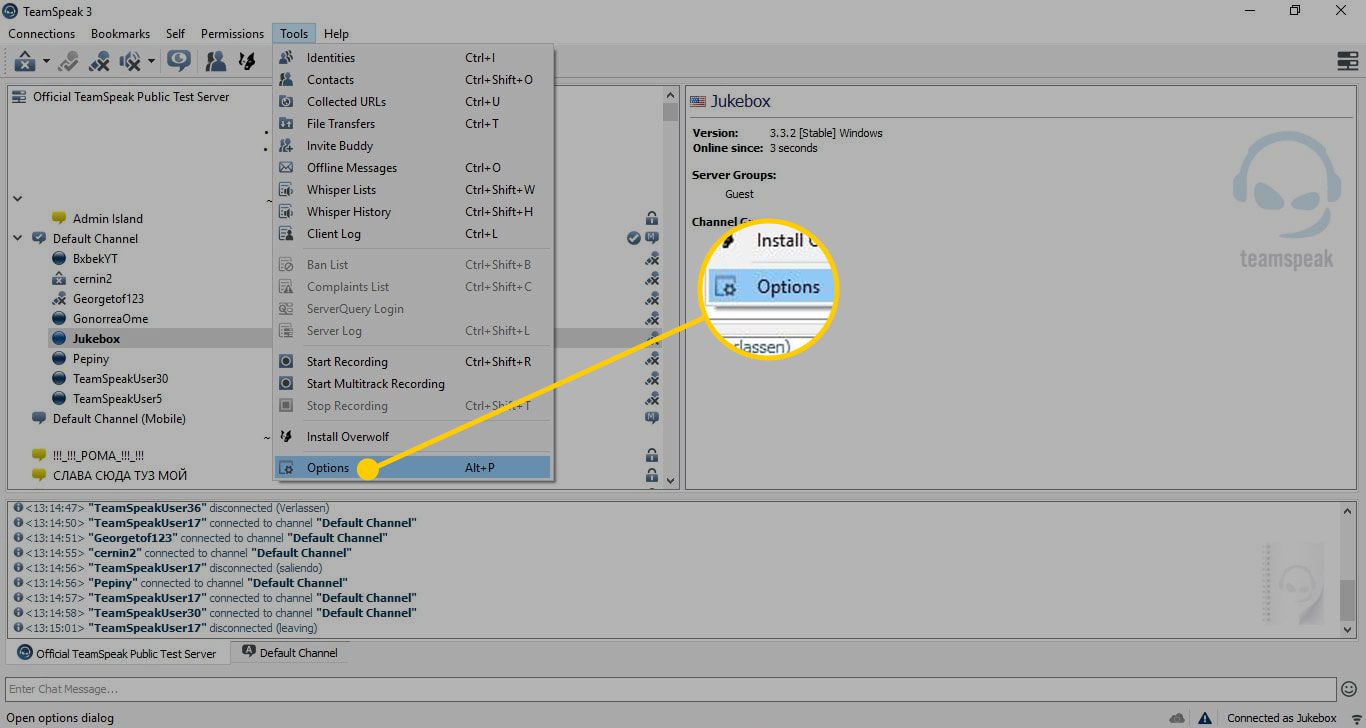The height and width of the screenshot is (728, 1366).
Task: Open the Bookmarks menu
Action: pyautogui.click(x=120, y=33)
